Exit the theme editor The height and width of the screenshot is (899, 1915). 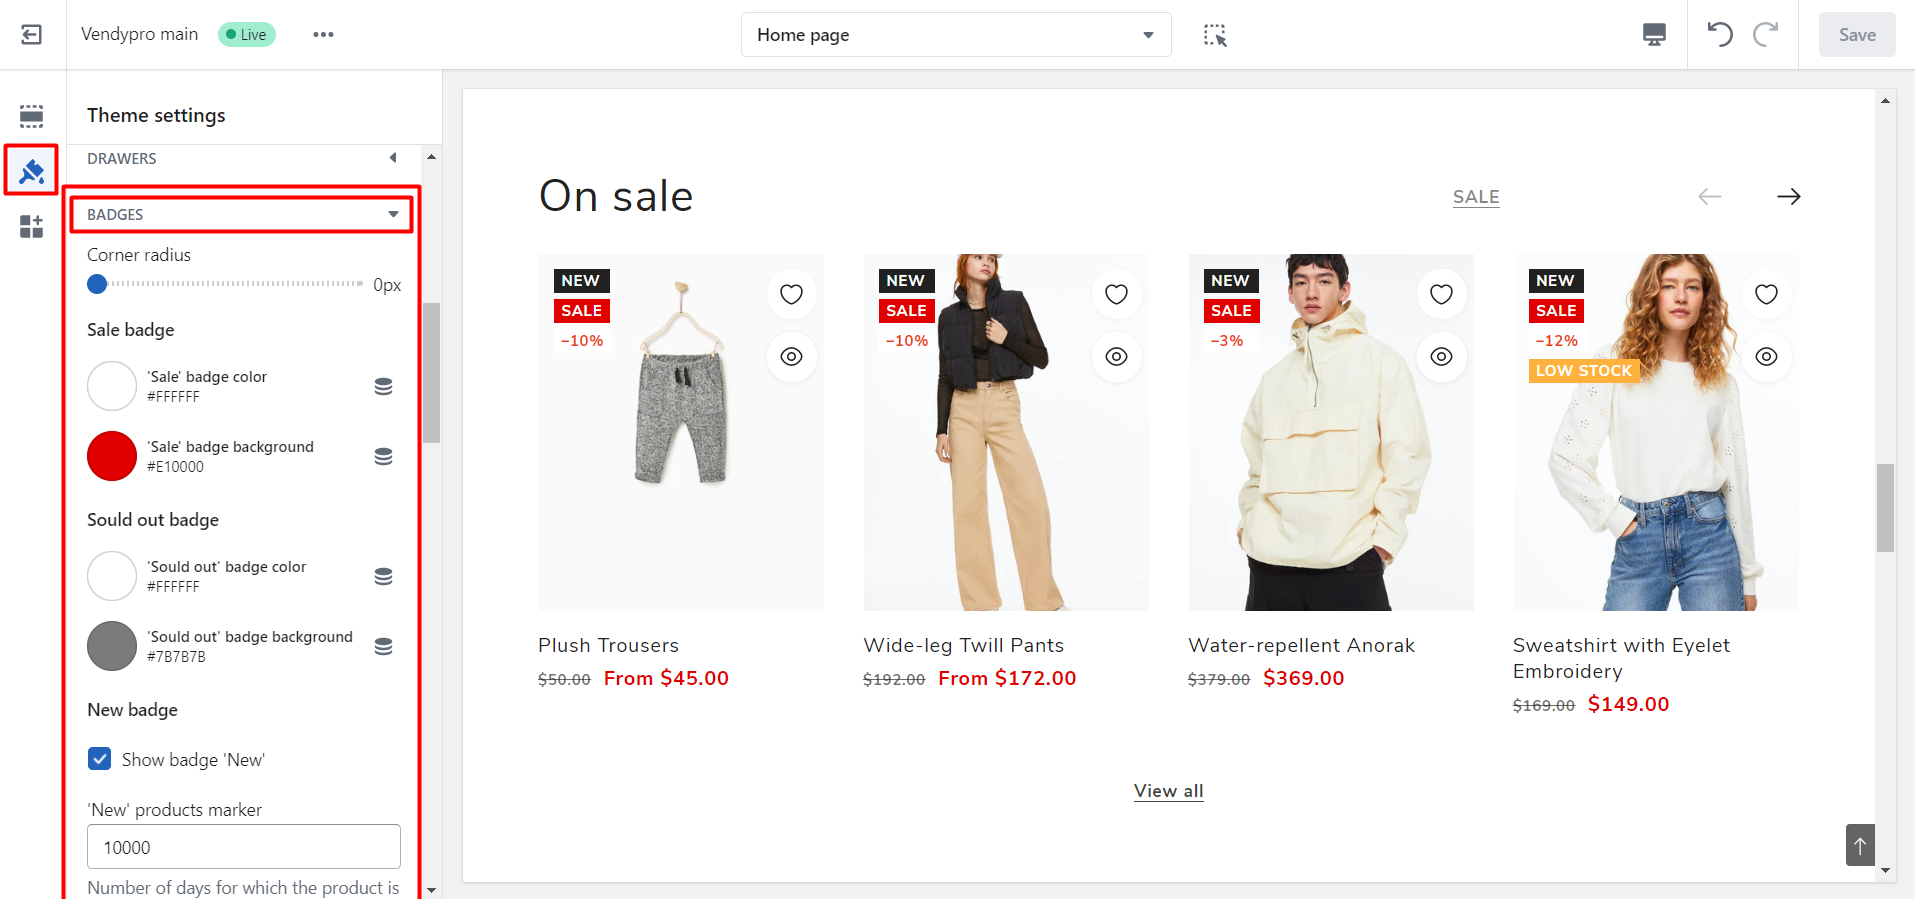[x=31, y=34]
